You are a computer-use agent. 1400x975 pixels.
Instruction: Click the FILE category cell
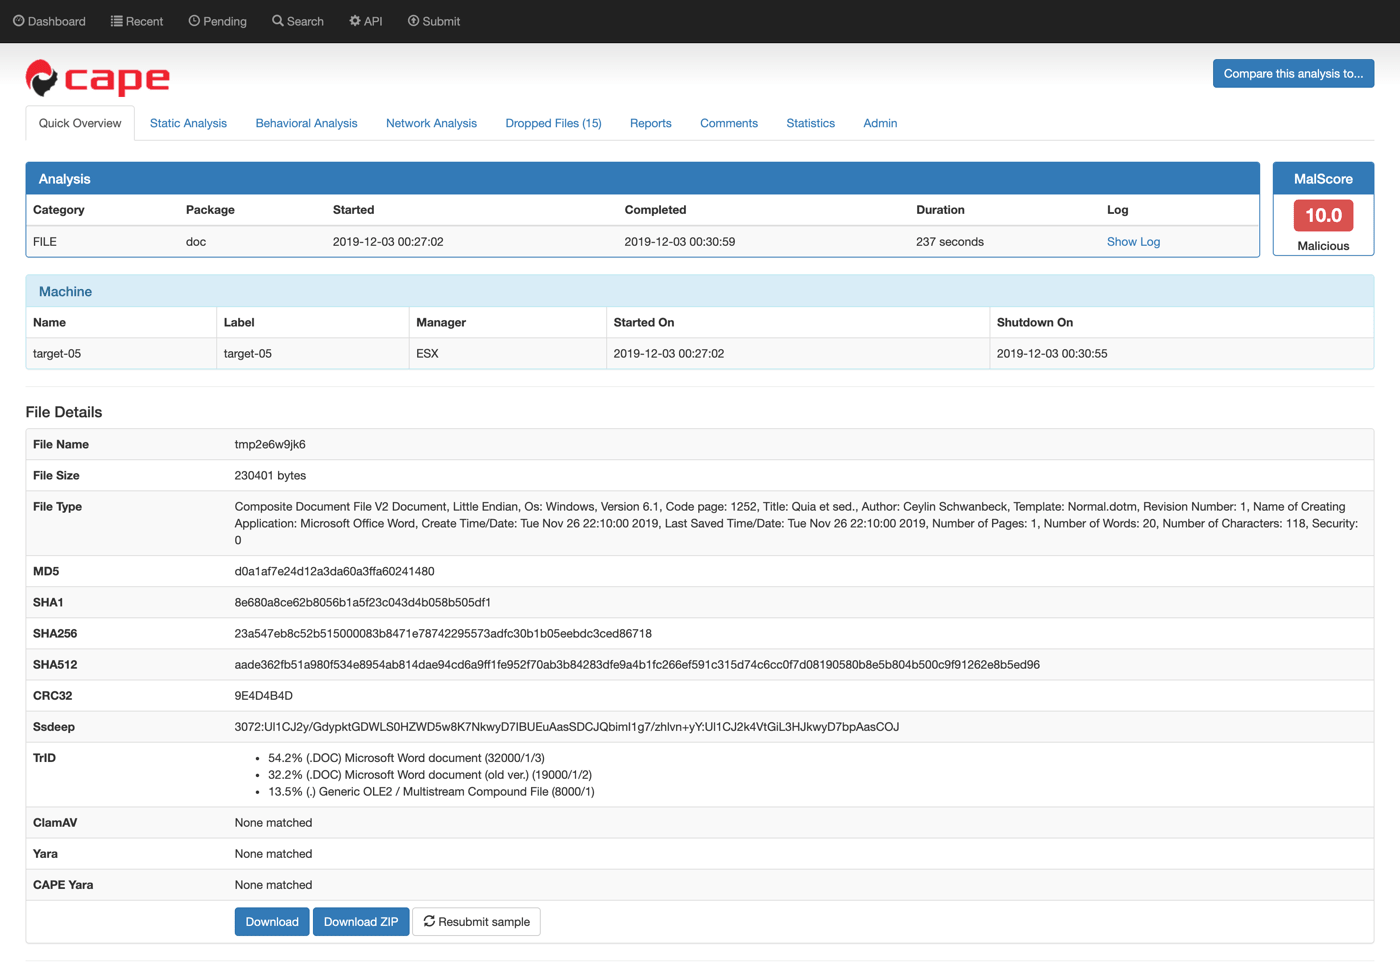pyautogui.click(x=45, y=242)
